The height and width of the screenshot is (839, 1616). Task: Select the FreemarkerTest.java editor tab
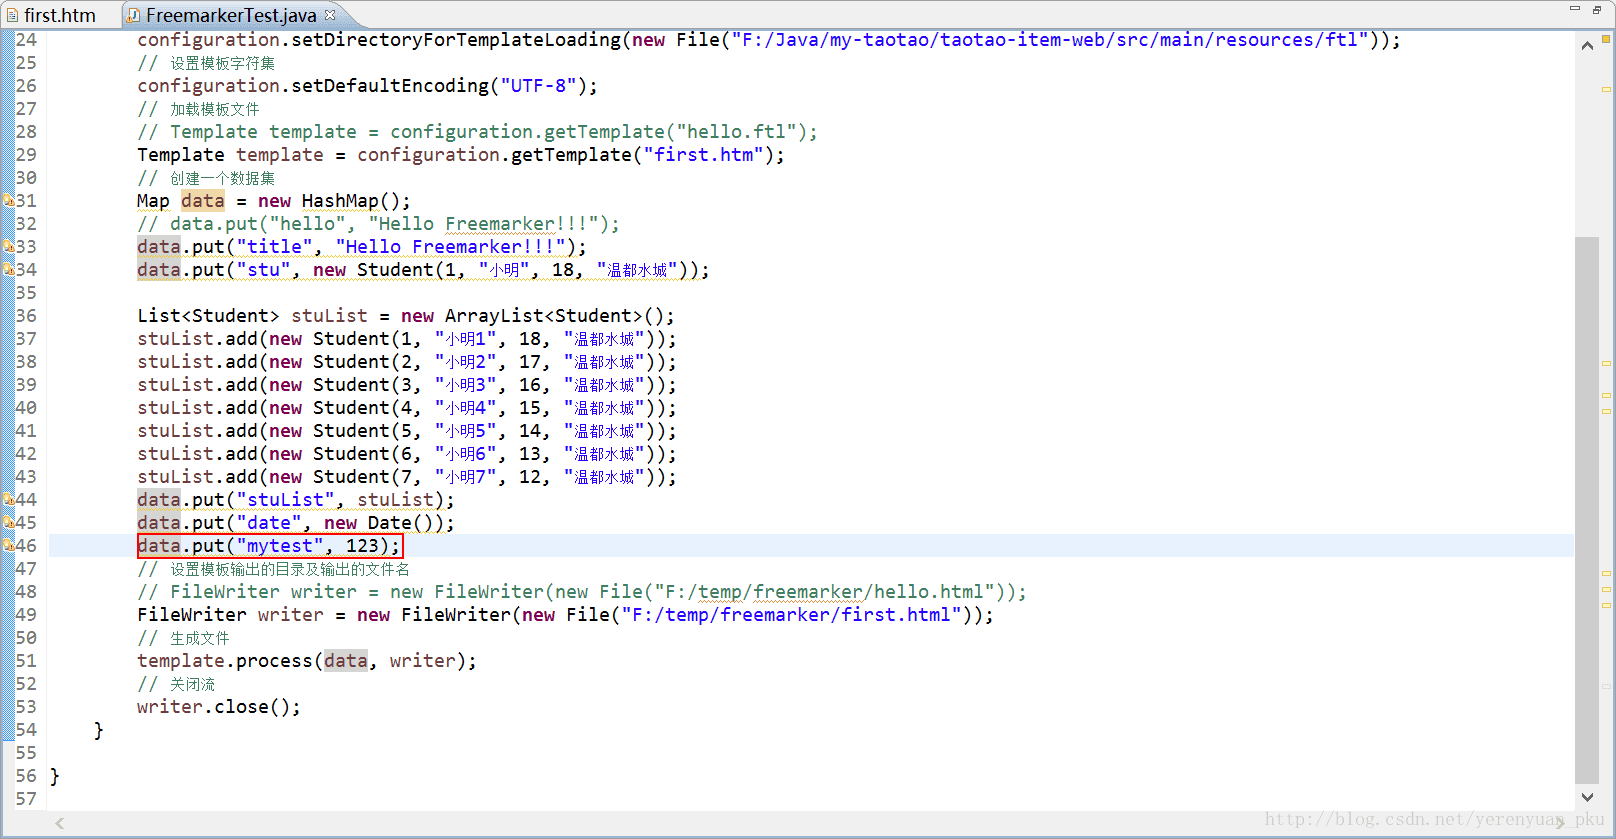231,15
